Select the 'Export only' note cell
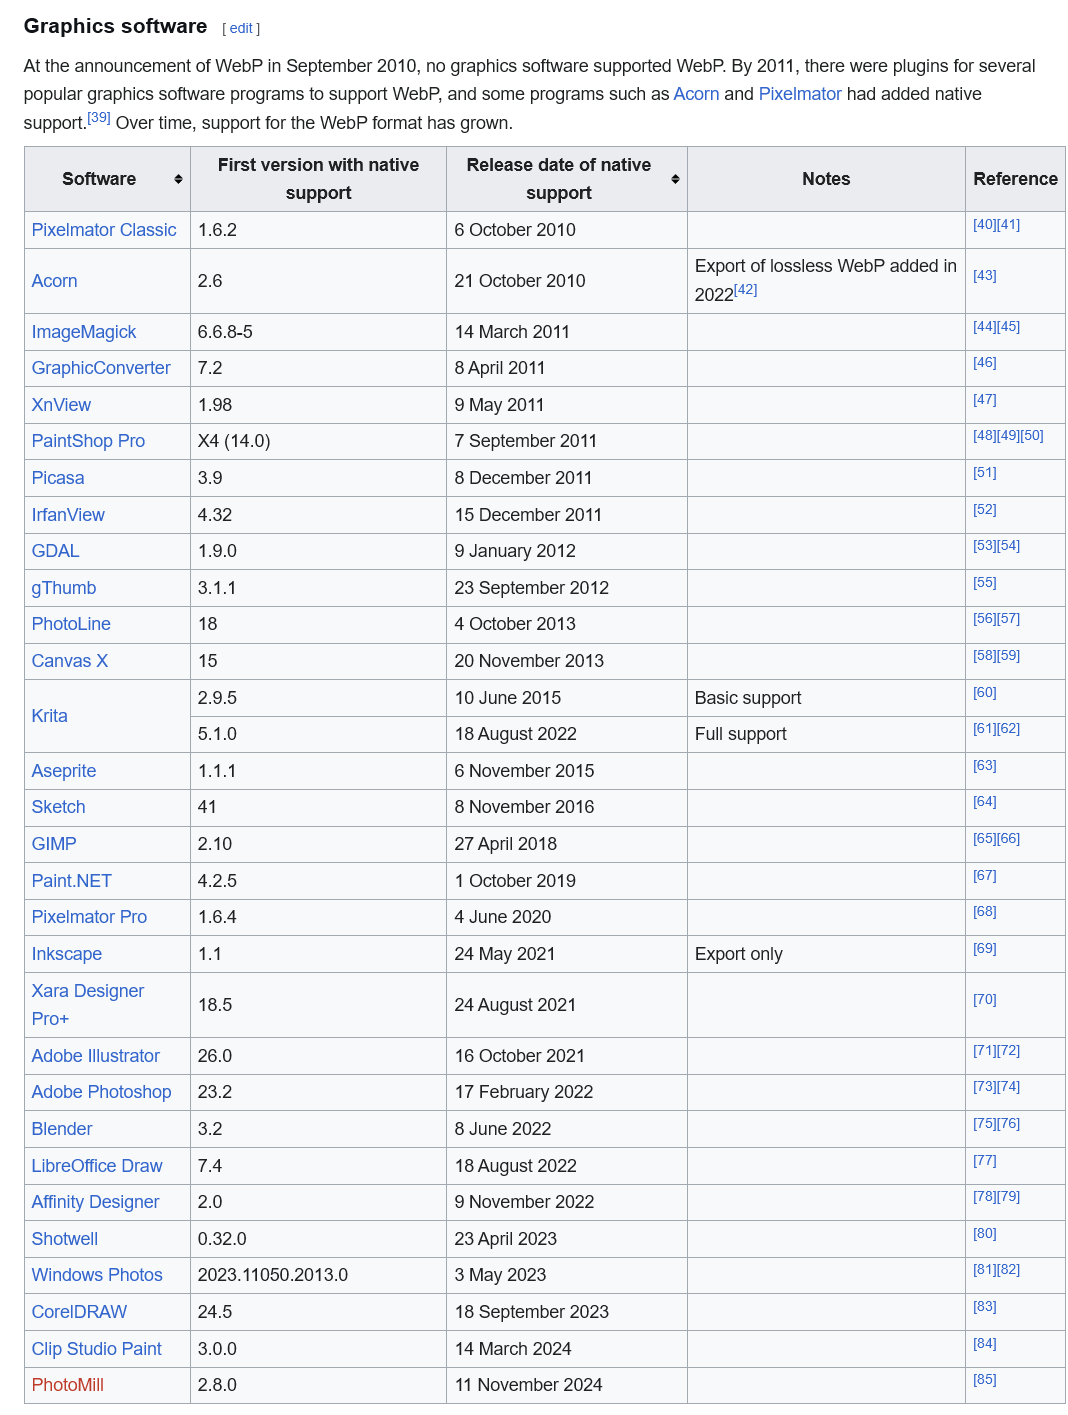The height and width of the screenshot is (1415, 1068). click(826, 954)
